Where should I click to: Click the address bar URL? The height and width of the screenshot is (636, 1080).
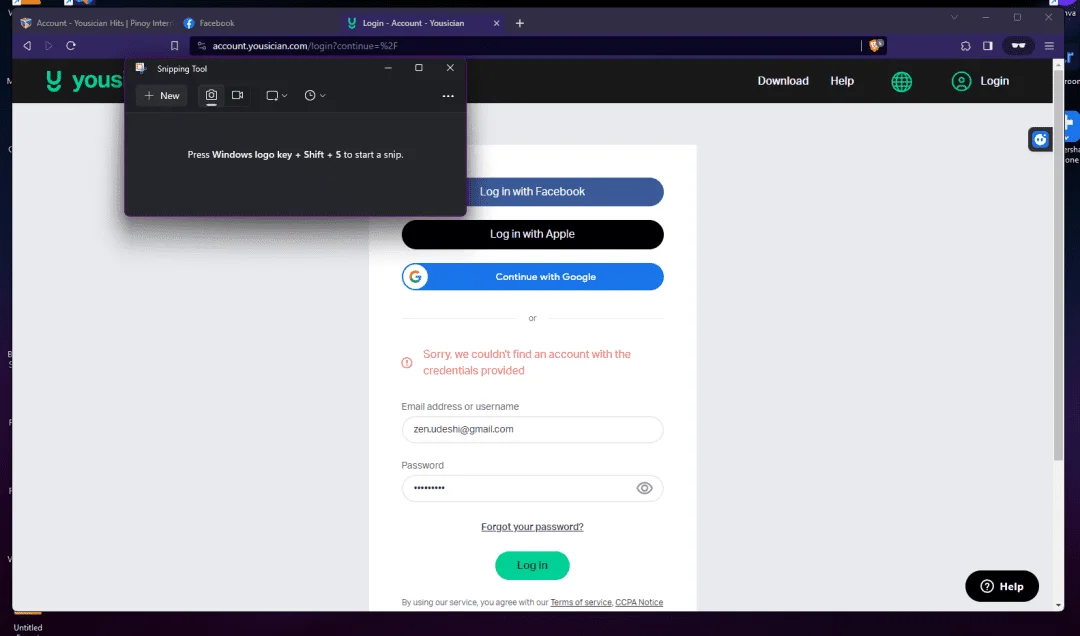[x=305, y=45]
